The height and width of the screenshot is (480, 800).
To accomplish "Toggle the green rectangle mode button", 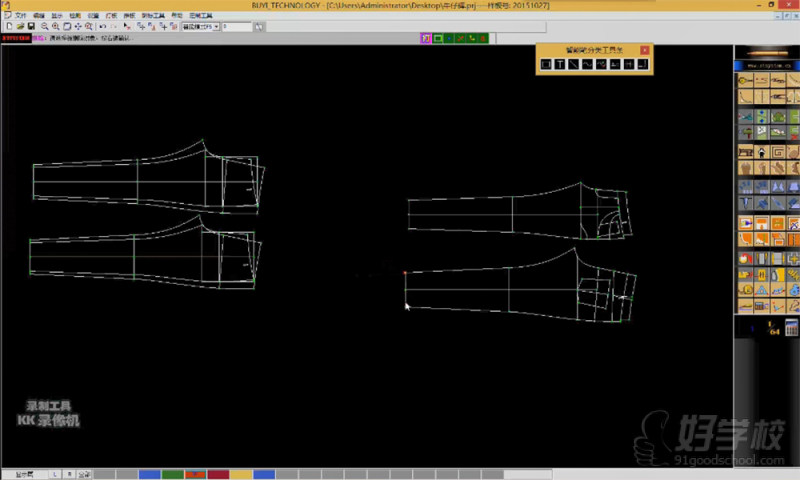I will [438, 39].
